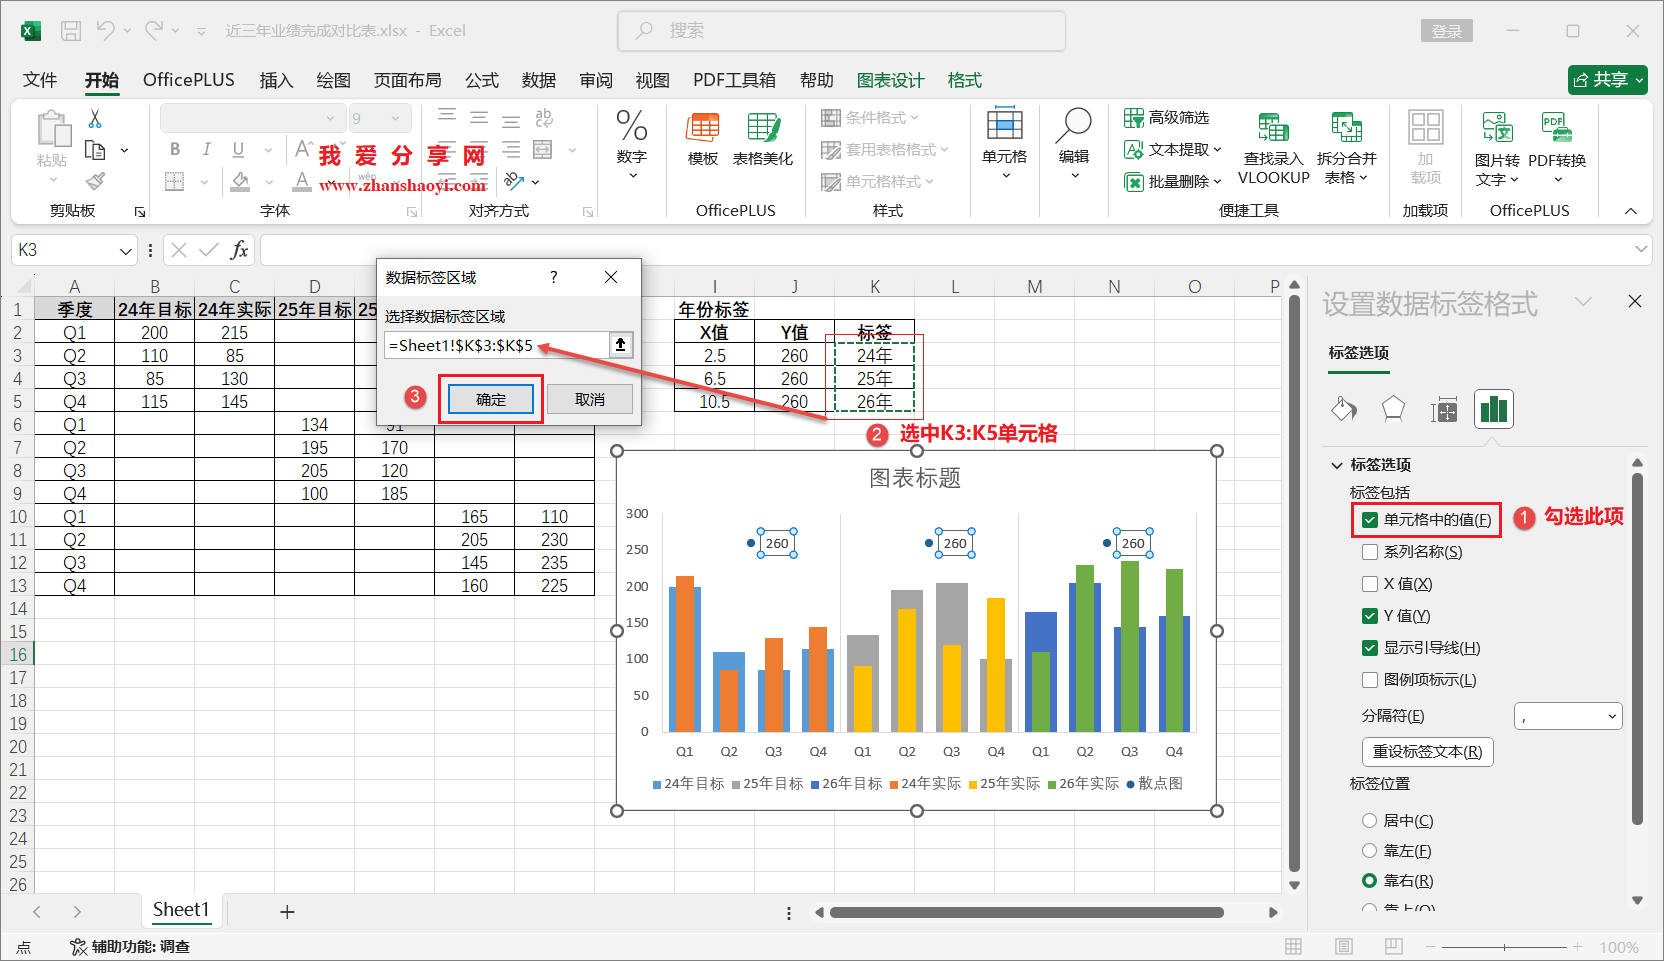Click 图片转文字 icon
1664x961 pixels.
point(1497,128)
